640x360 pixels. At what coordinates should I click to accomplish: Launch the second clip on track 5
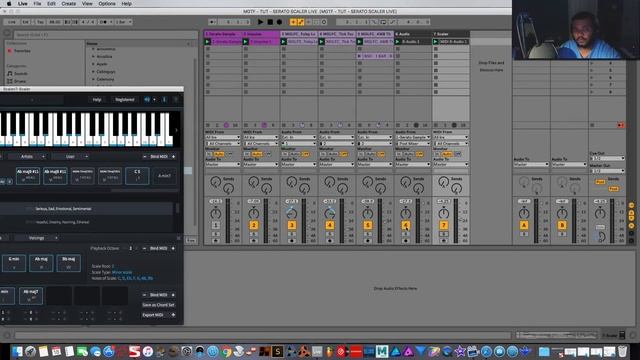(360, 56)
